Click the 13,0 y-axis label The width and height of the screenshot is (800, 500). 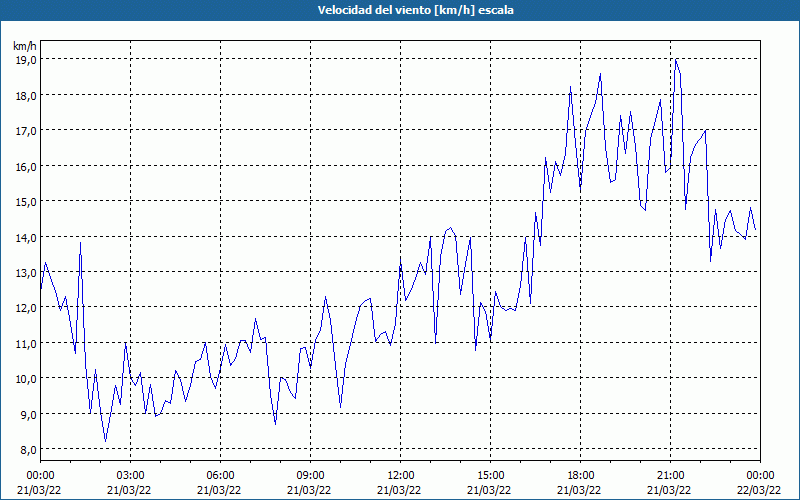click(26, 272)
